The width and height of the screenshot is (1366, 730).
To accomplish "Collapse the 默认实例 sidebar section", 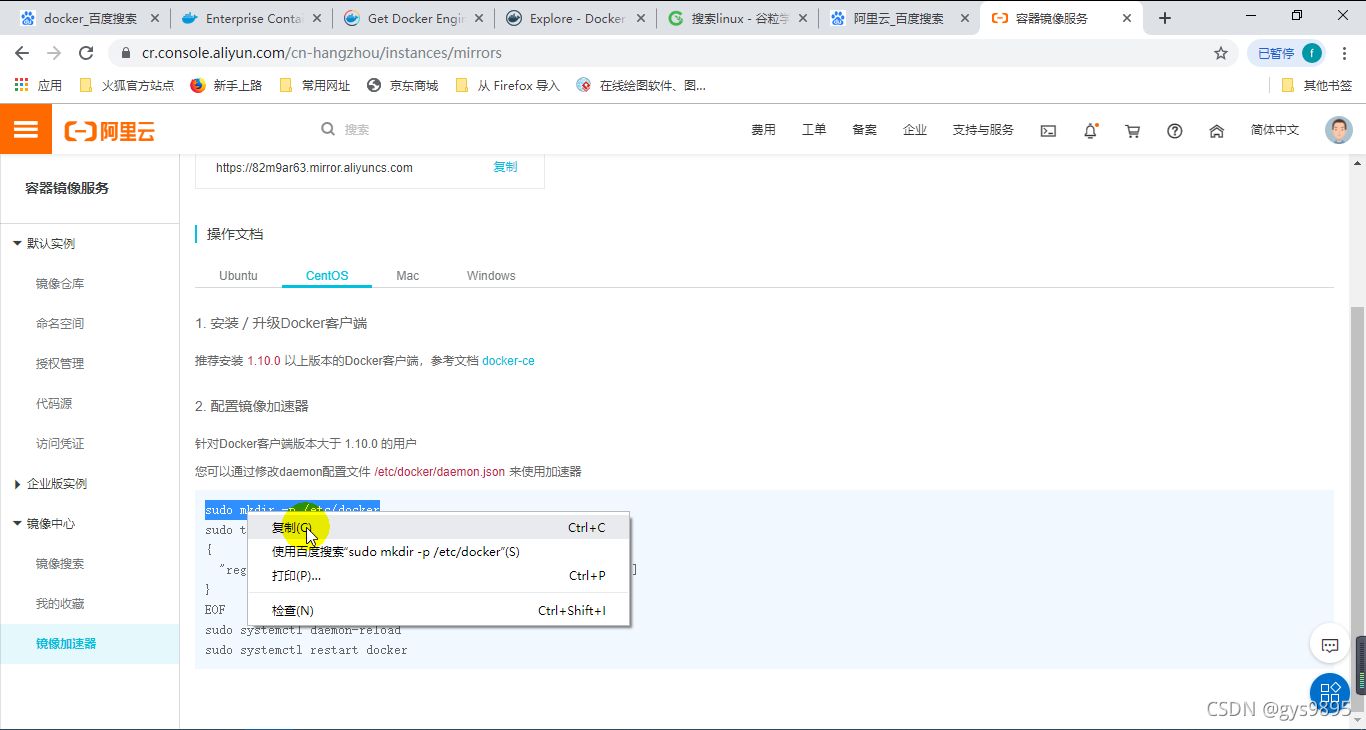I will click(x=44, y=244).
